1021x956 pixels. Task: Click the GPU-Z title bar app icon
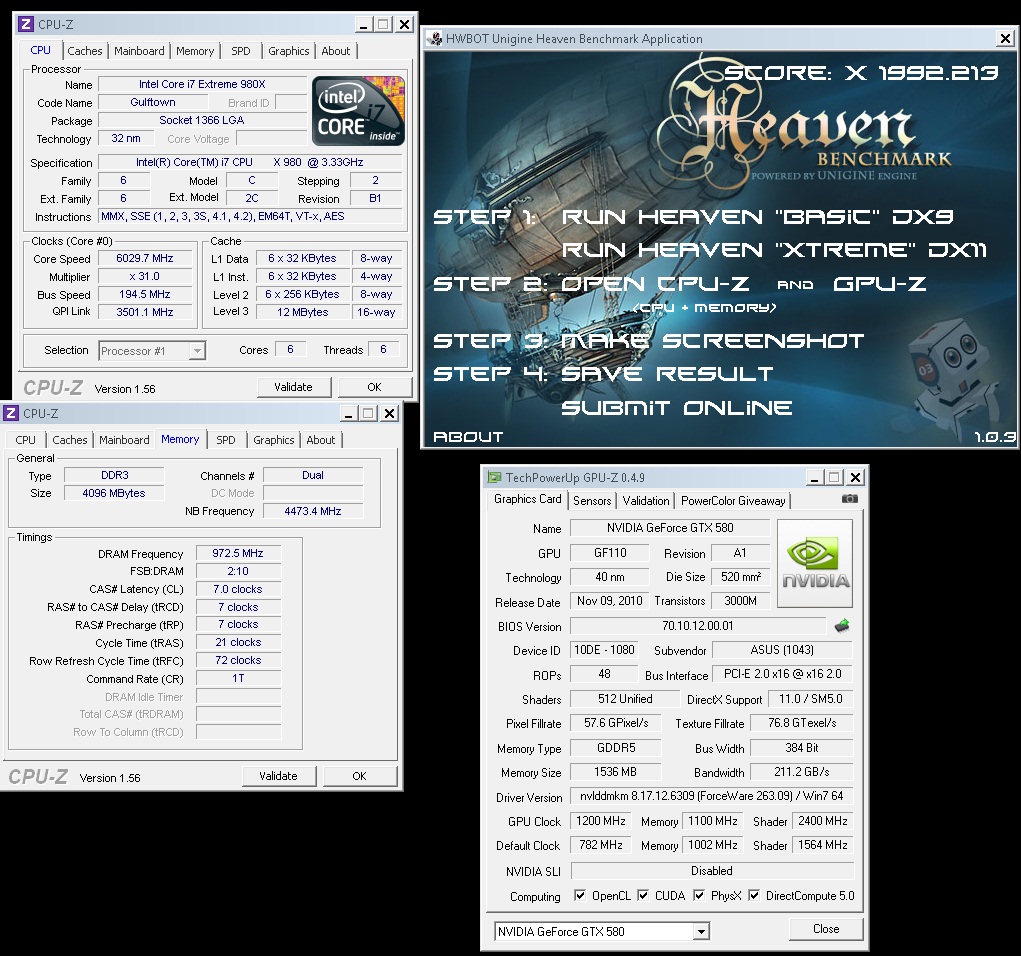pyautogui.click(x=494, y=478)
